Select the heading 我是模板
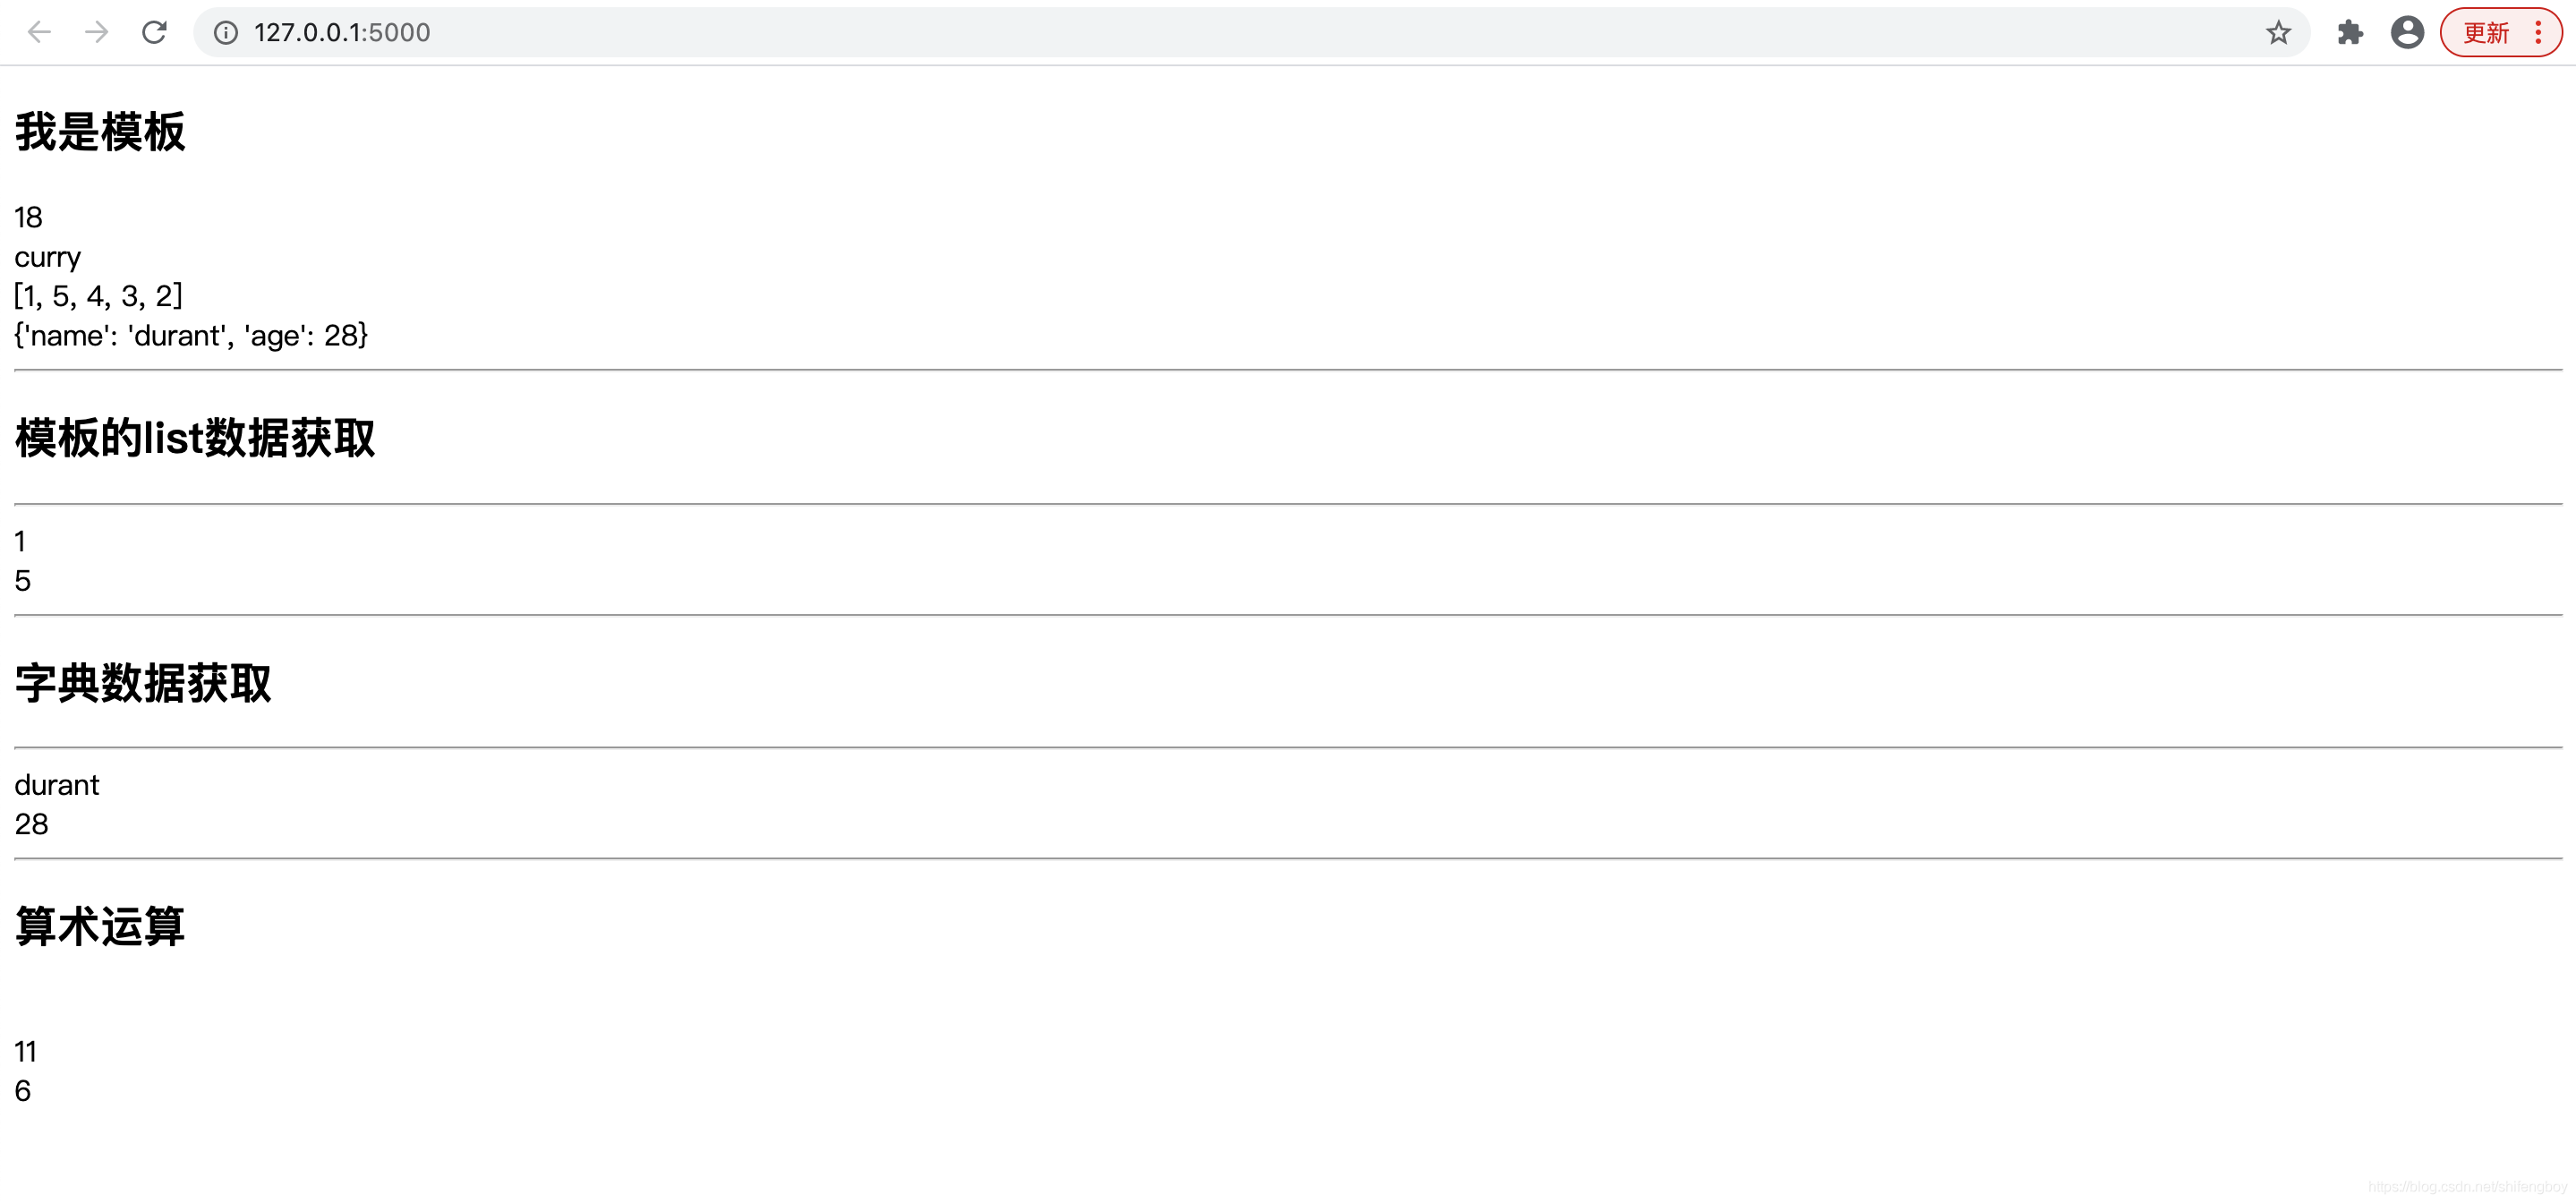The width and height of the screenshot is (2576, 1203). (99, 131)
